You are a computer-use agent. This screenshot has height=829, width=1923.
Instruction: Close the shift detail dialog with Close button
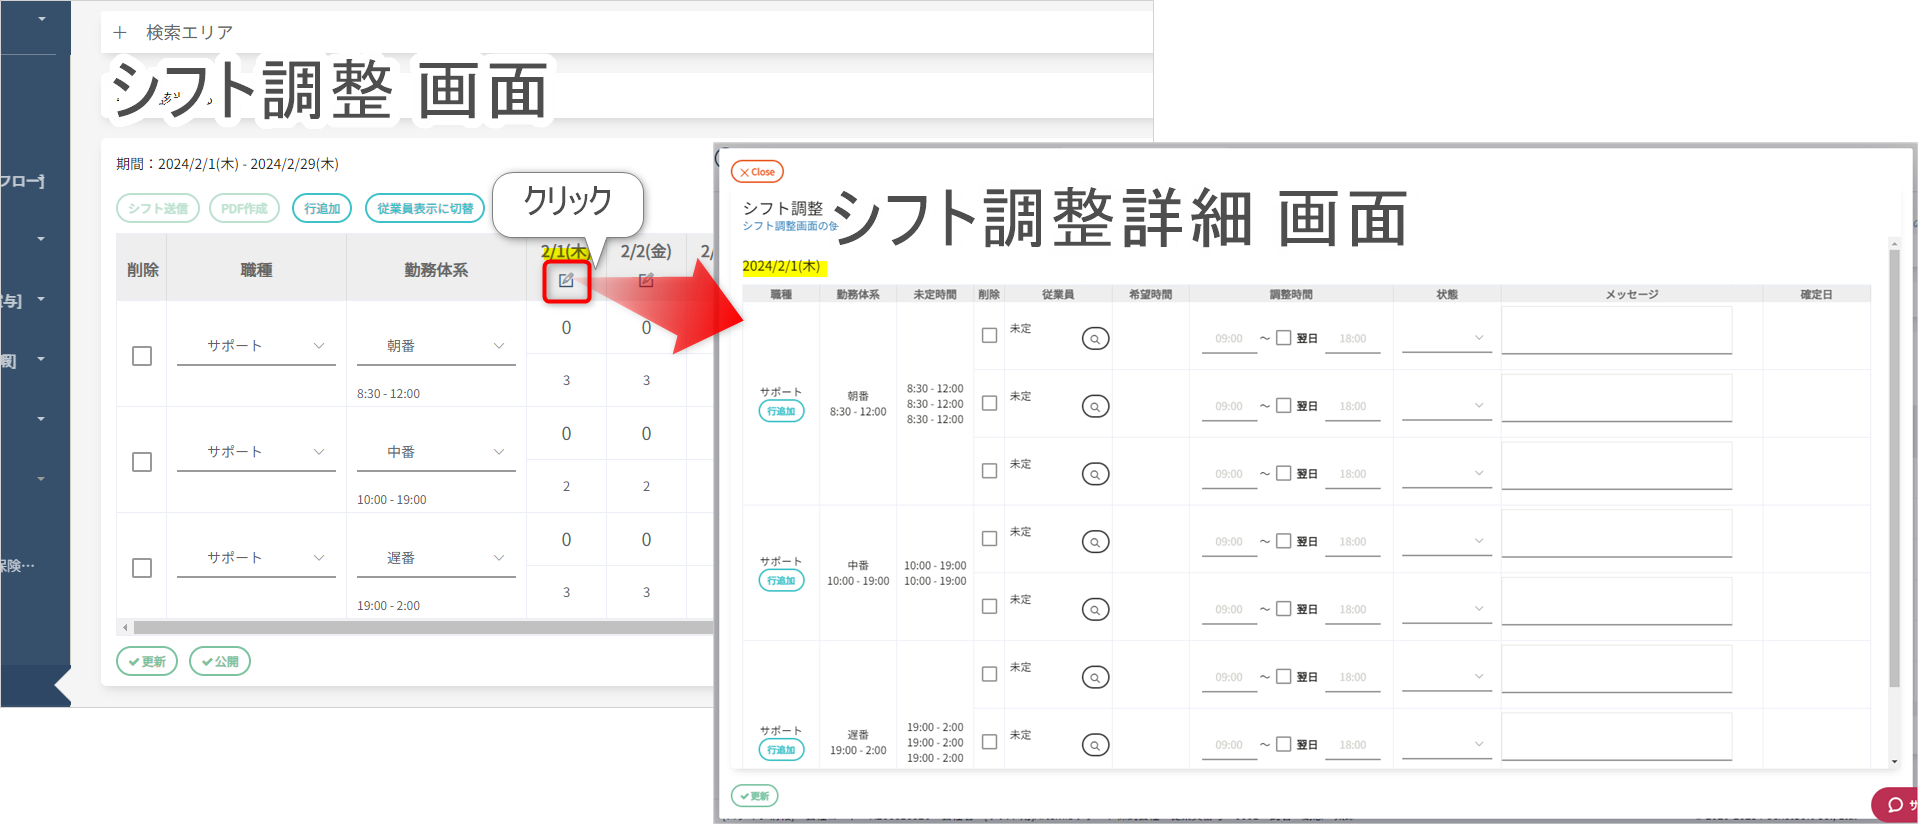[x=757, y=172]
